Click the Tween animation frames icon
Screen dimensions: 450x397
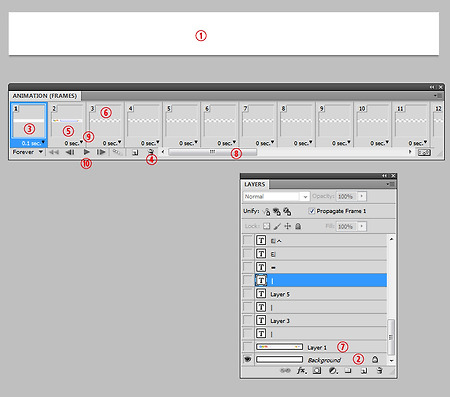116,152
